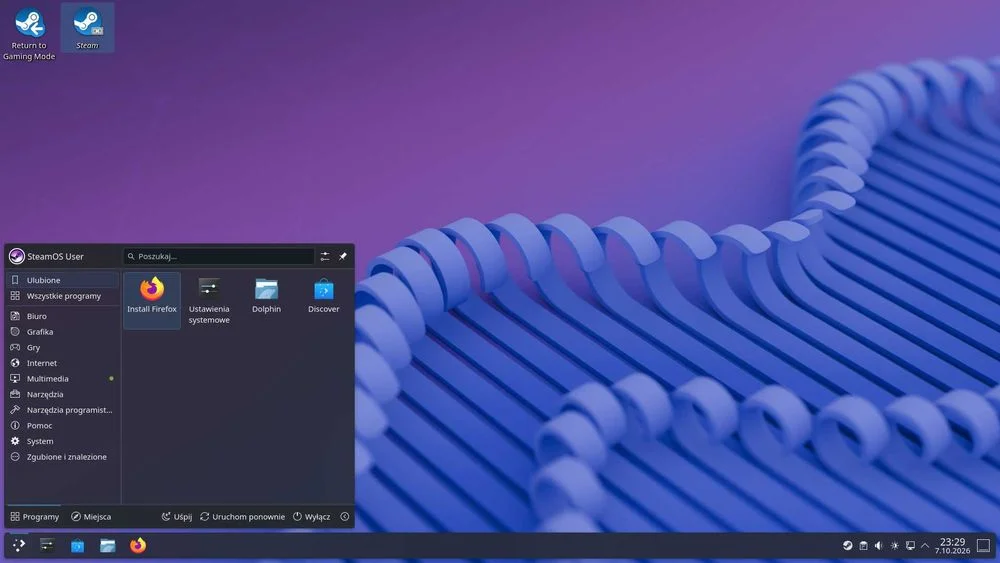This screenshot has width=1000, height=563.
Task: Open the launcher configure button next to search
Action: pos(325,256)
